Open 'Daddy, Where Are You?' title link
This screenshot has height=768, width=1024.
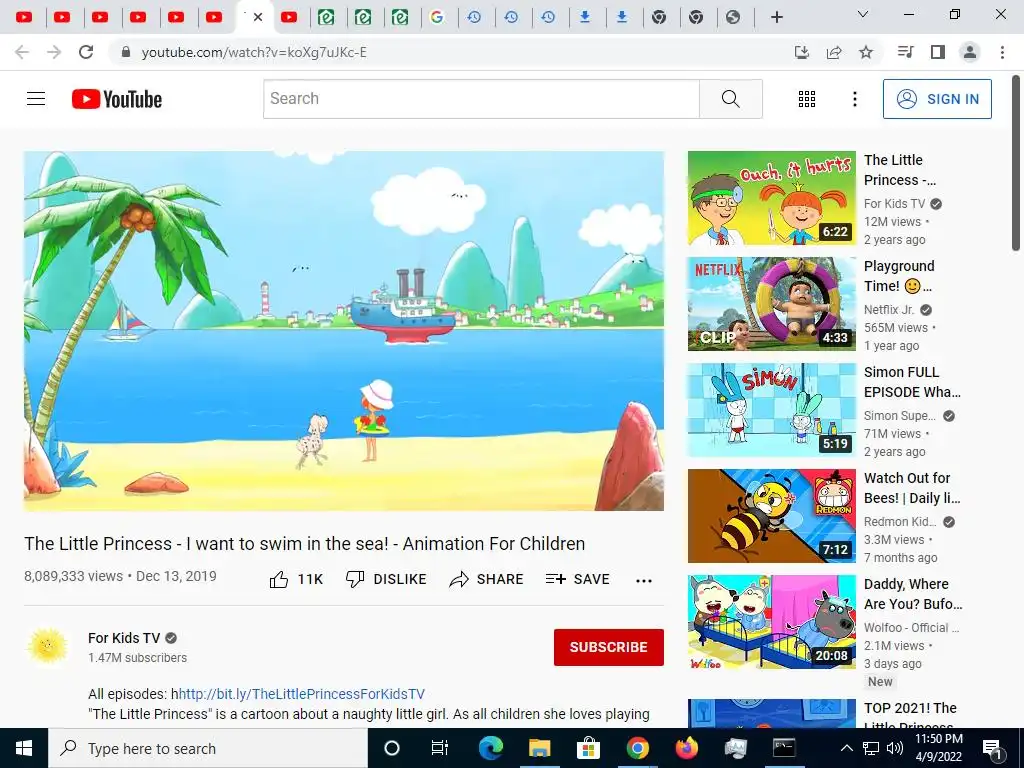[913, 594]
